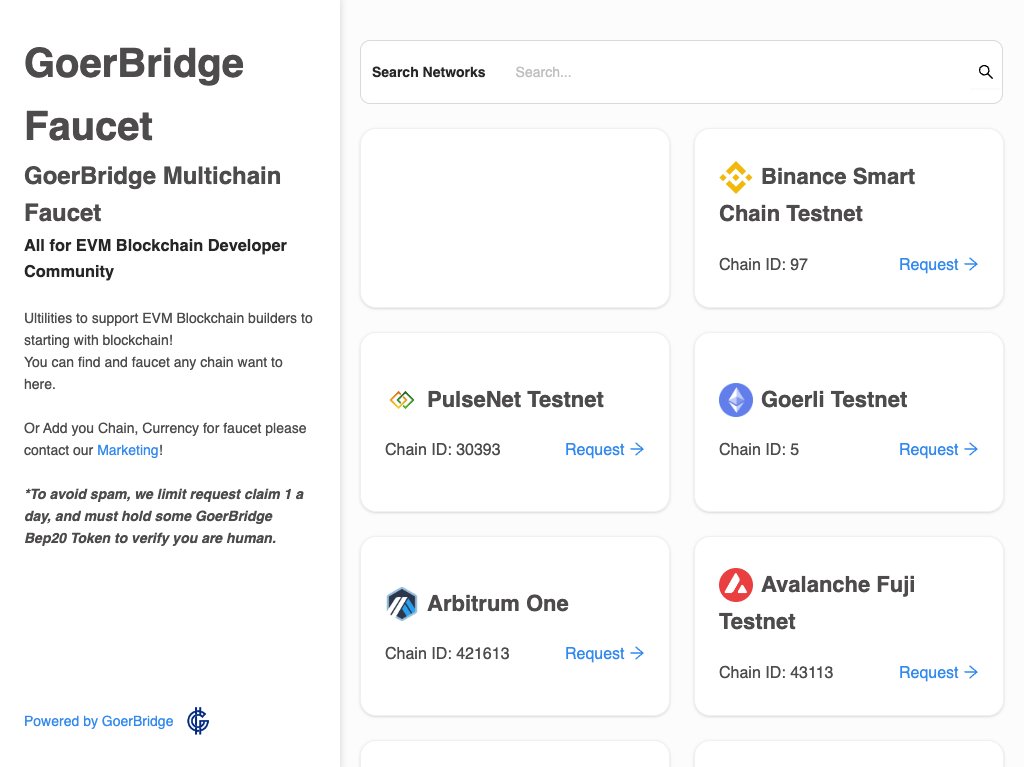Screen dimensions: 1024x767
Task: Click the Chain ID: 43113 text
Action: [776, 672]
